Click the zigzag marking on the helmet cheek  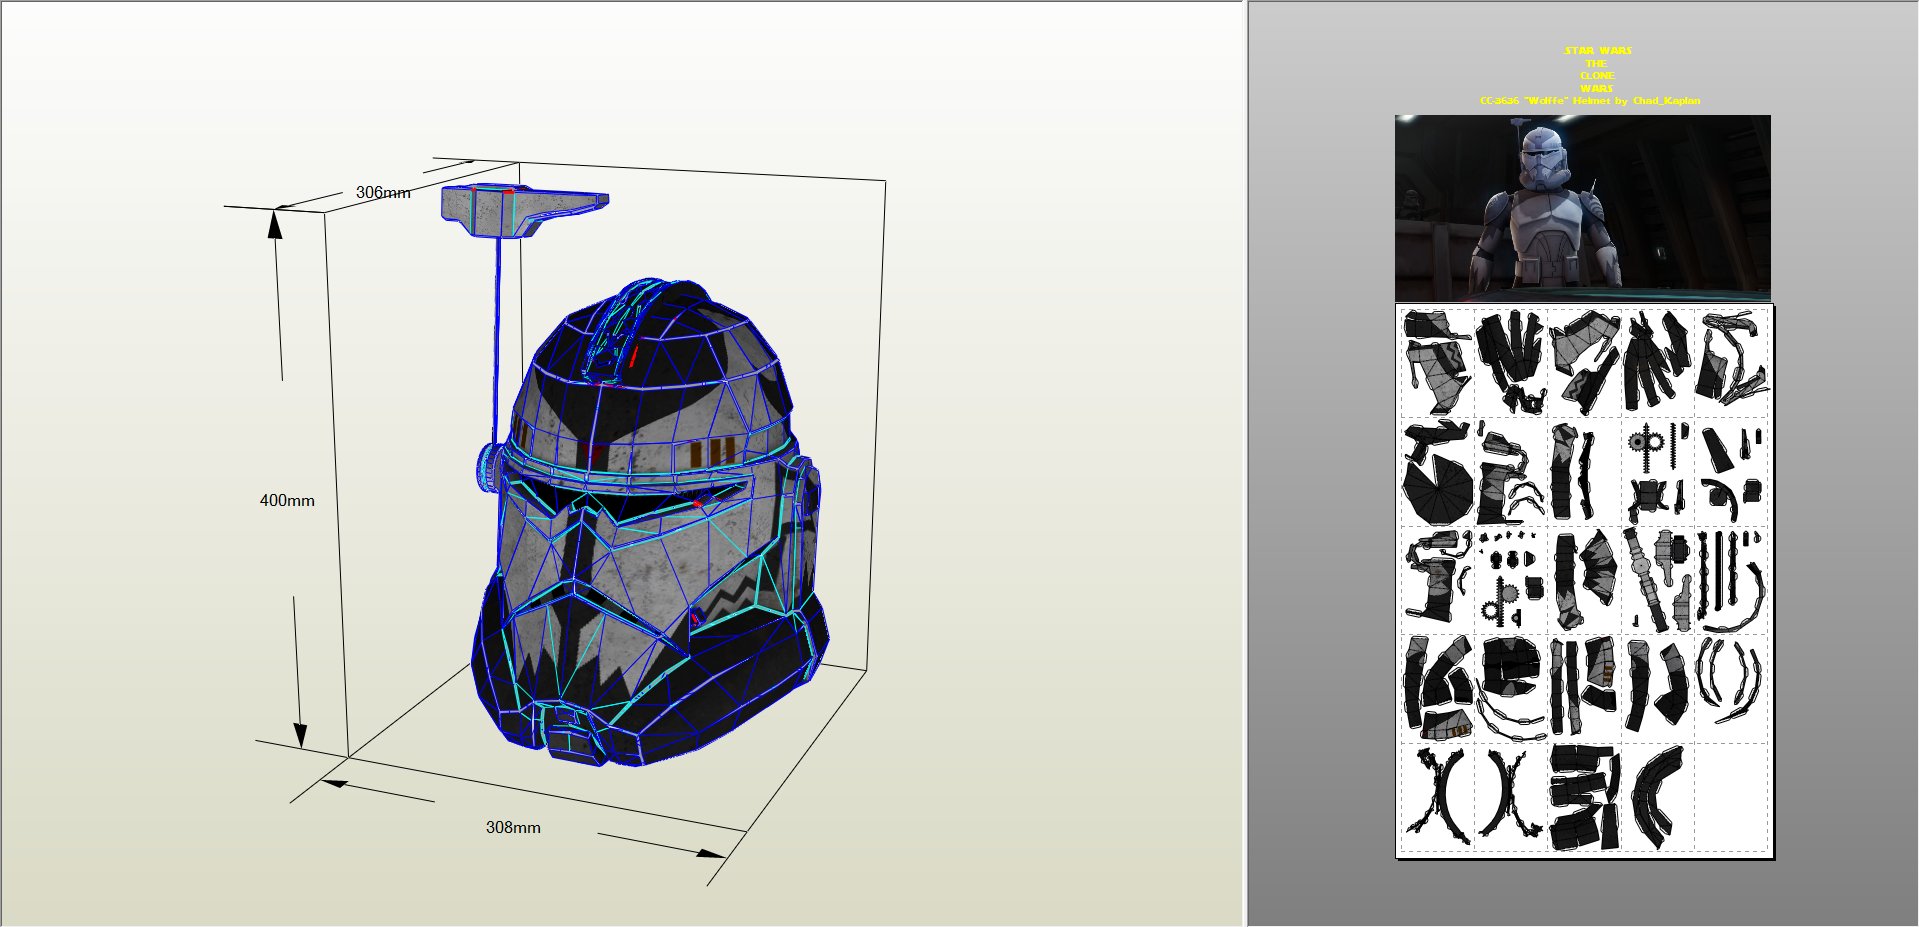coord(731,599)
